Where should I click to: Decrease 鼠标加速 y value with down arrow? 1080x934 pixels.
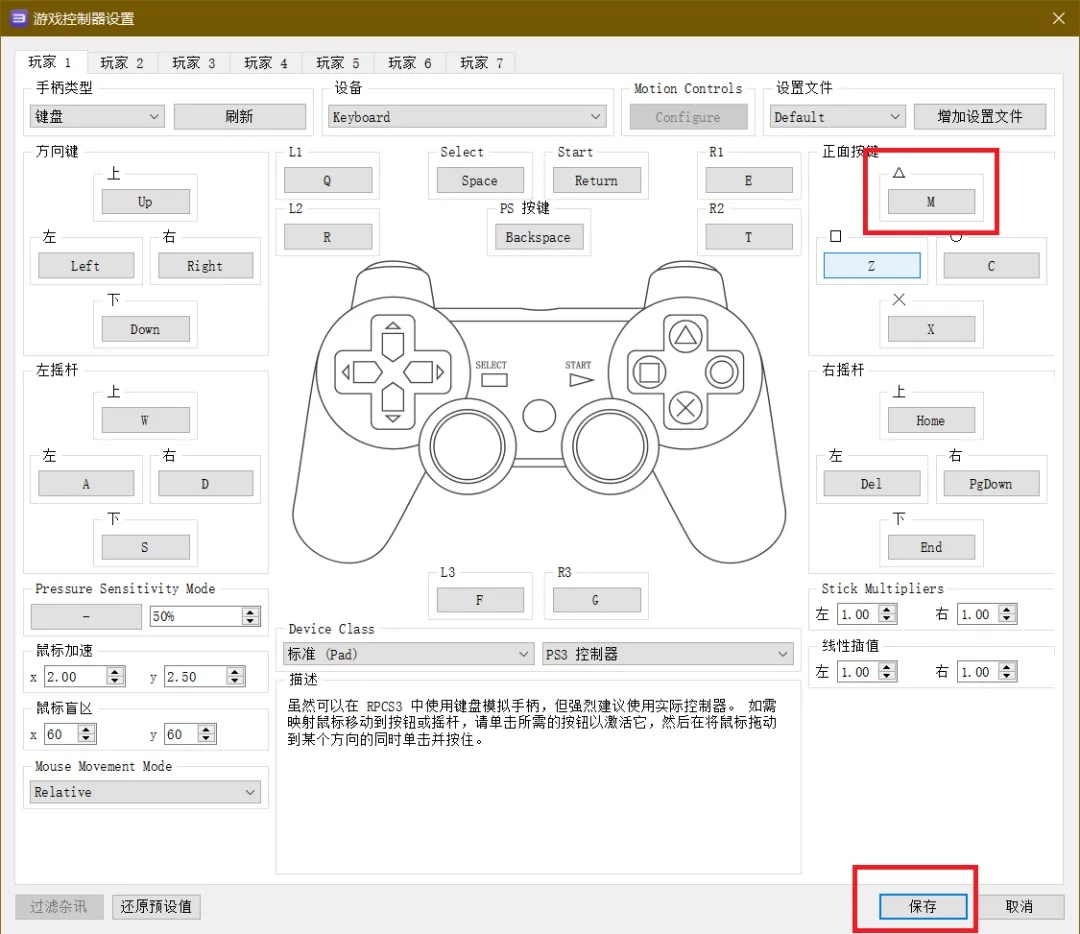coord(236,681)
